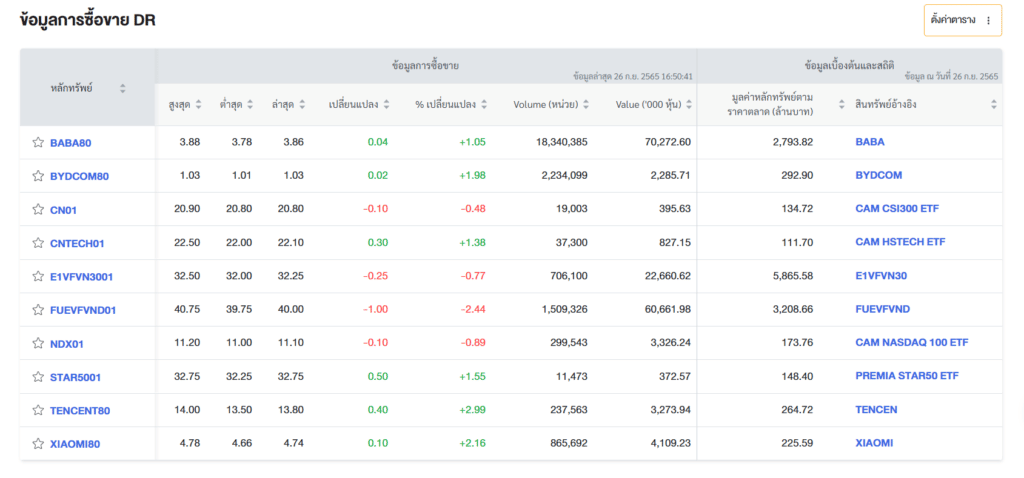Open the FUEVFVND01 security link

(x=83, y=310)
